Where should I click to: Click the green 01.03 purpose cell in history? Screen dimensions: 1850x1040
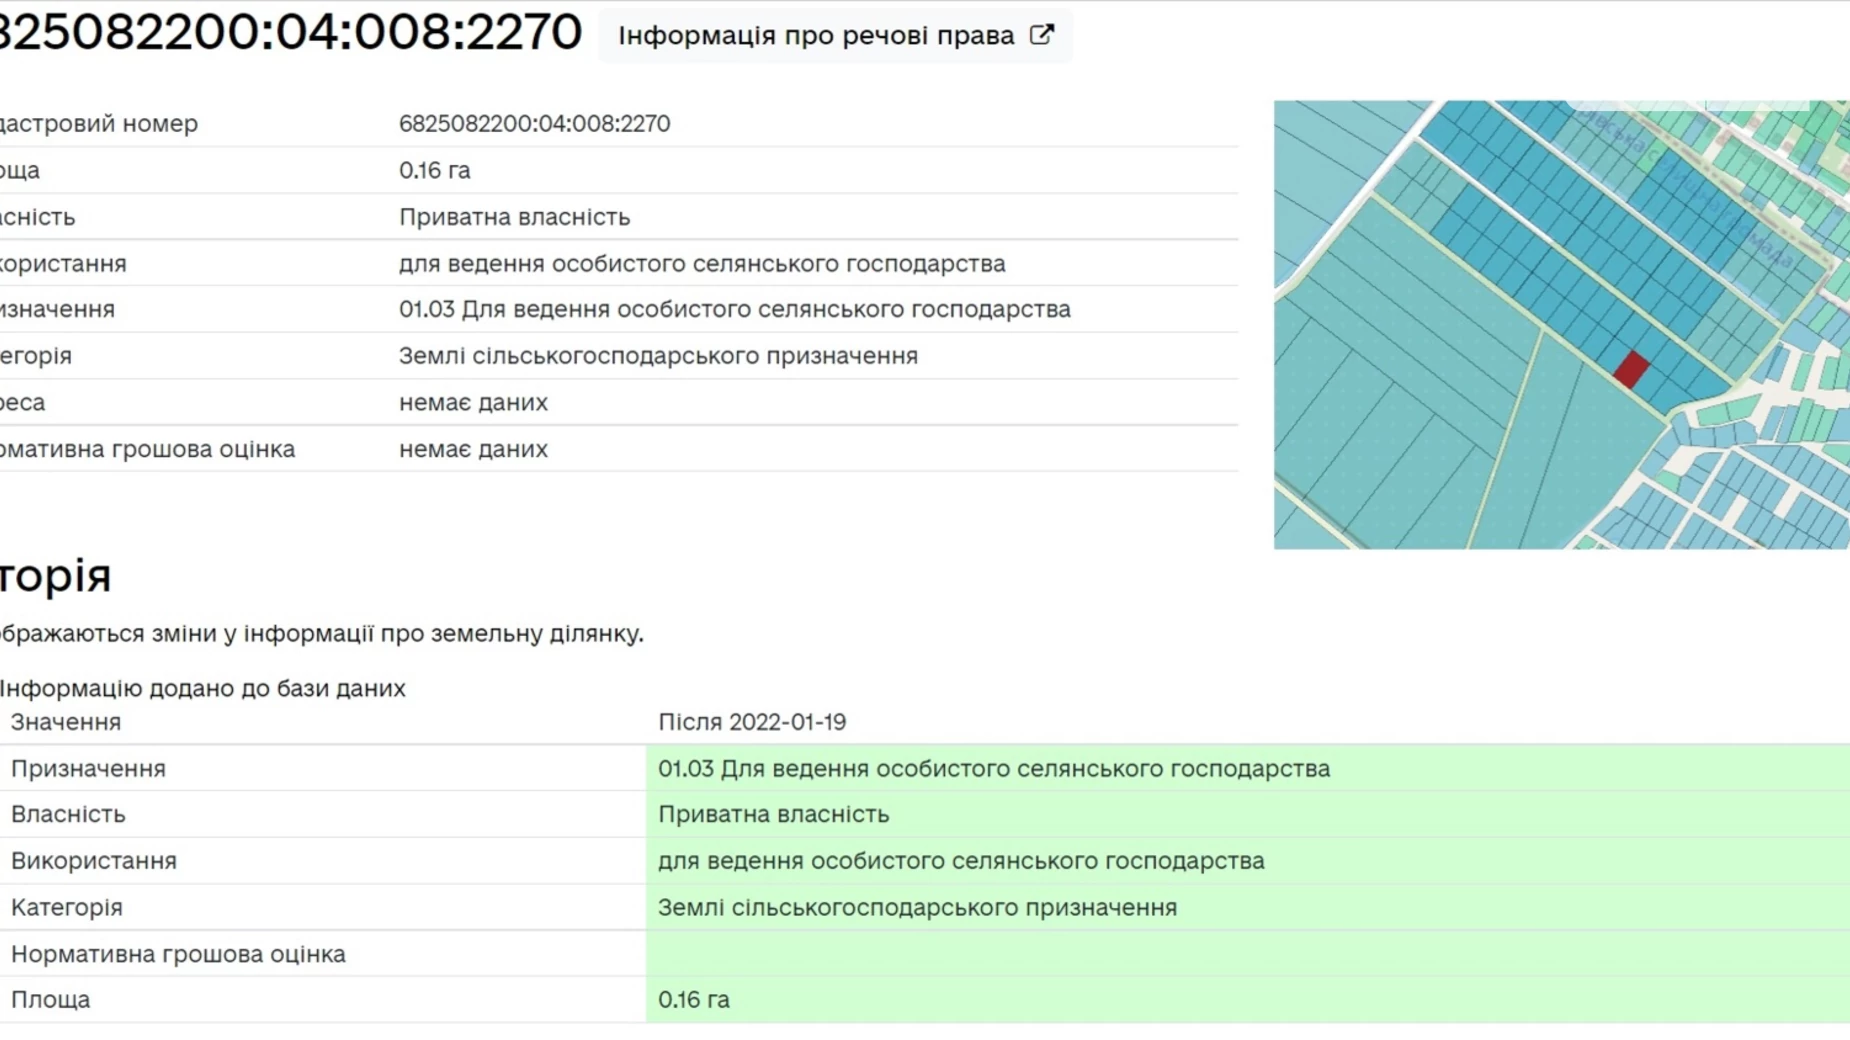[x=1248, y=768]
